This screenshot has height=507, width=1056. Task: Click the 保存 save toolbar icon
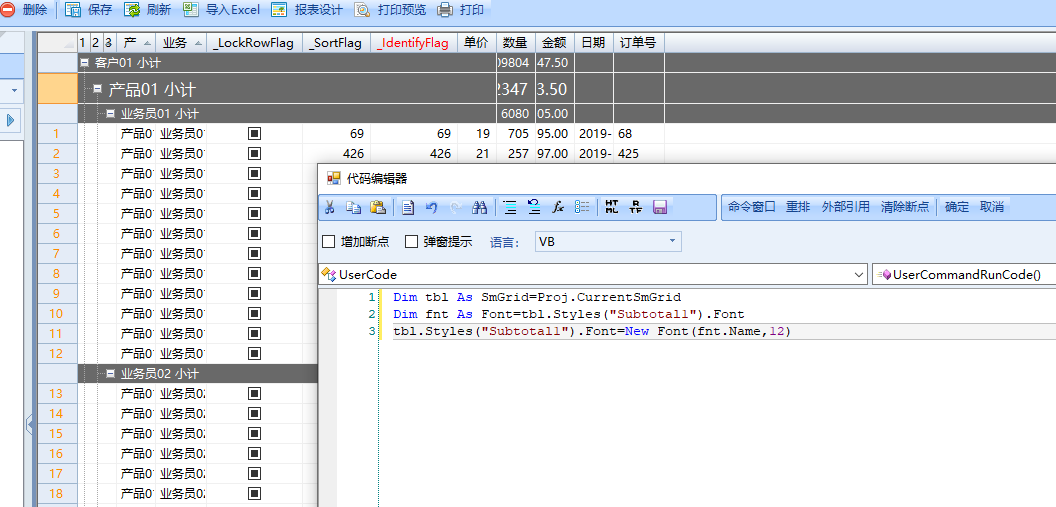[73, 9]
